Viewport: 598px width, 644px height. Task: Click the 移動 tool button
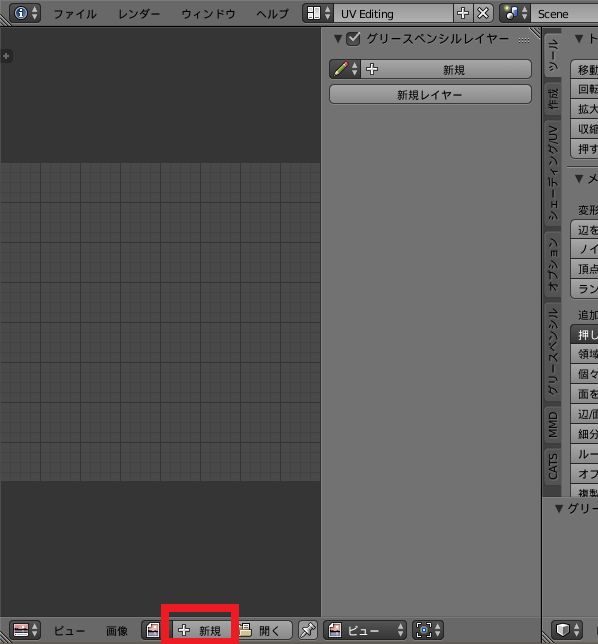tap(584, 69)
